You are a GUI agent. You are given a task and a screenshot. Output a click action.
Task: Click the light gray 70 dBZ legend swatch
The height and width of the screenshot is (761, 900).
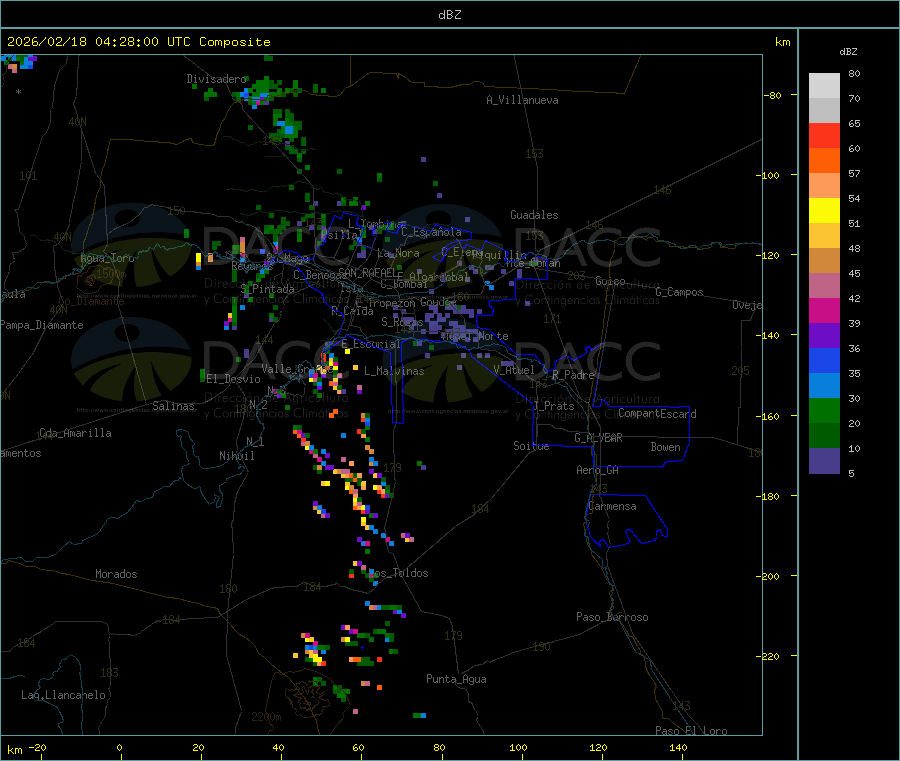pos(824,86)
